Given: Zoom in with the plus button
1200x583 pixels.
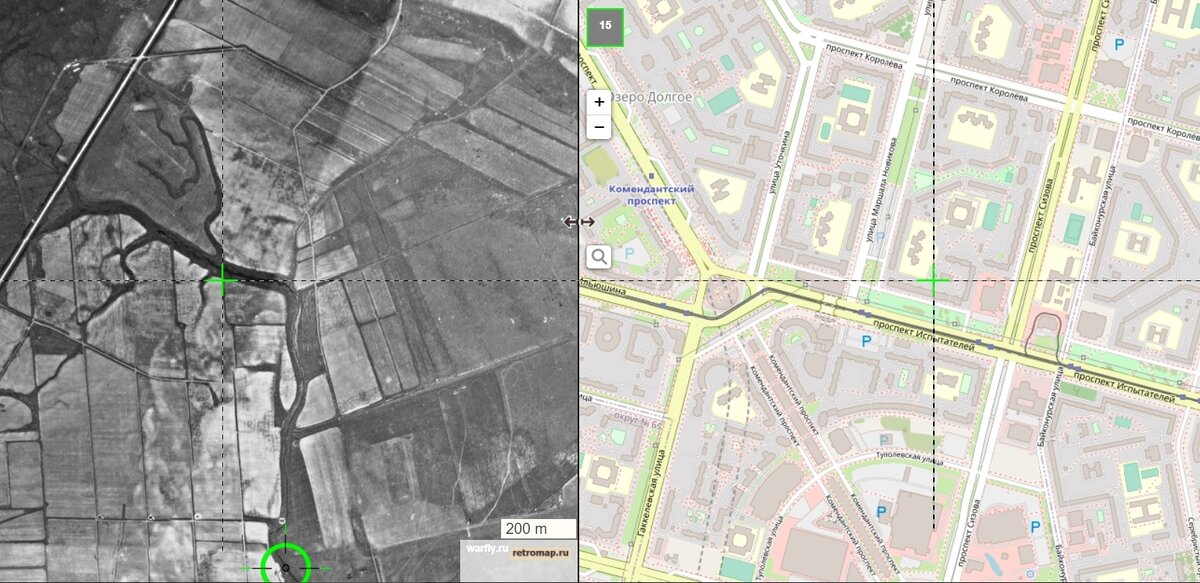Looking at the screenshot, I should 599,101.
